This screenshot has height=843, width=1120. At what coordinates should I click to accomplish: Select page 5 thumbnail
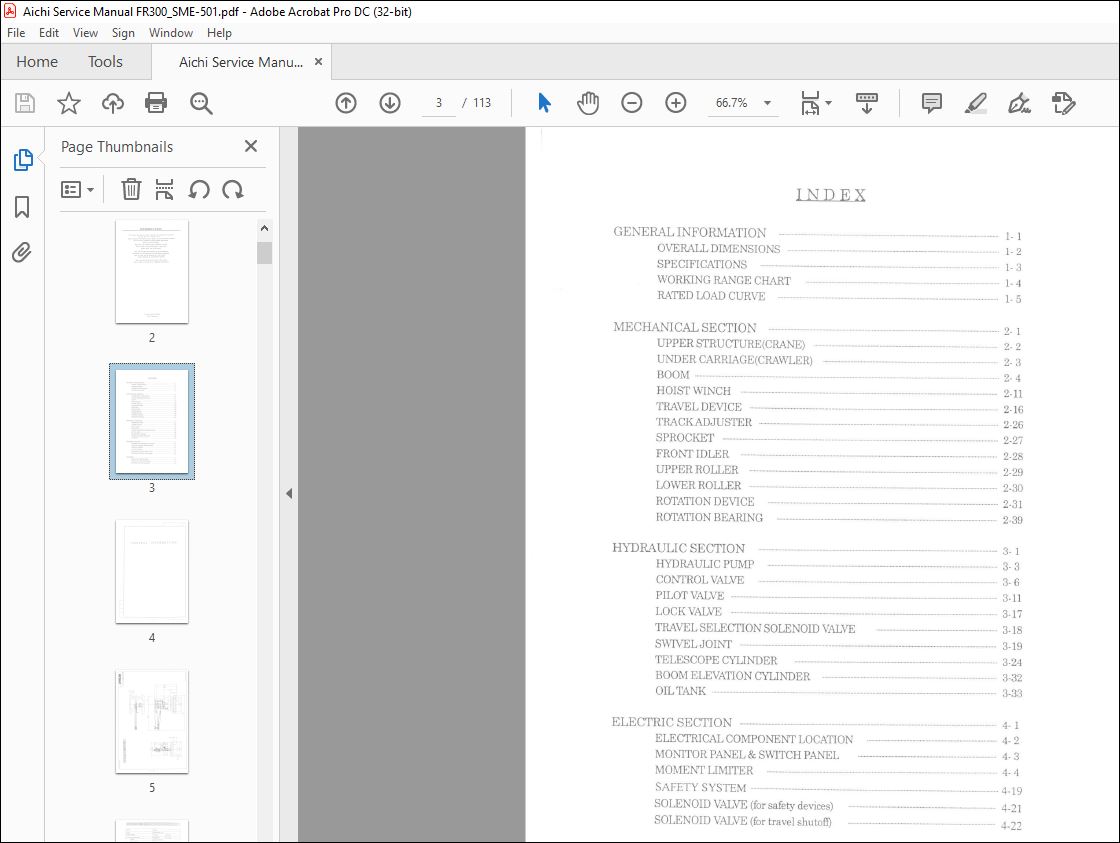152,722
